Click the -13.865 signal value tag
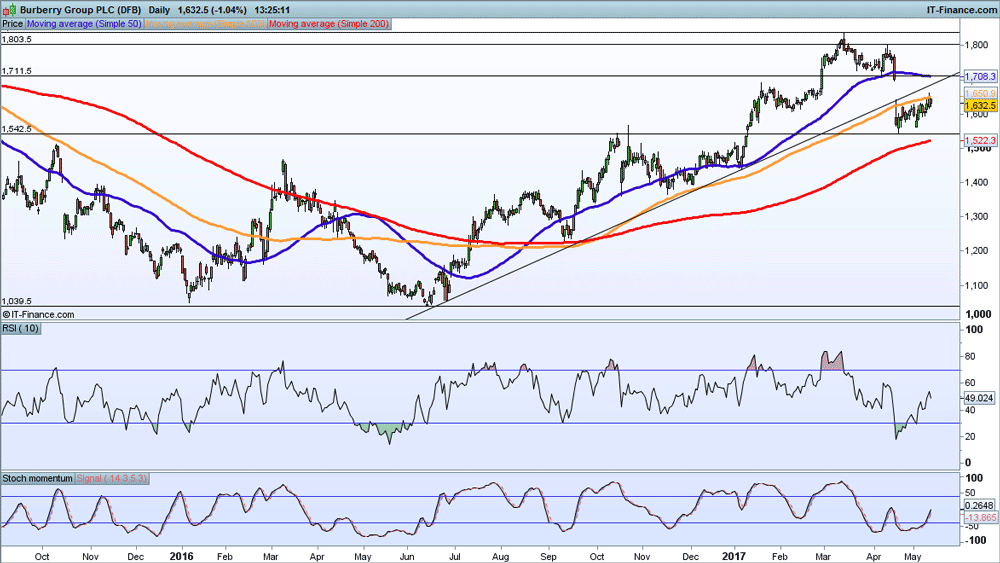 (981, 518)
